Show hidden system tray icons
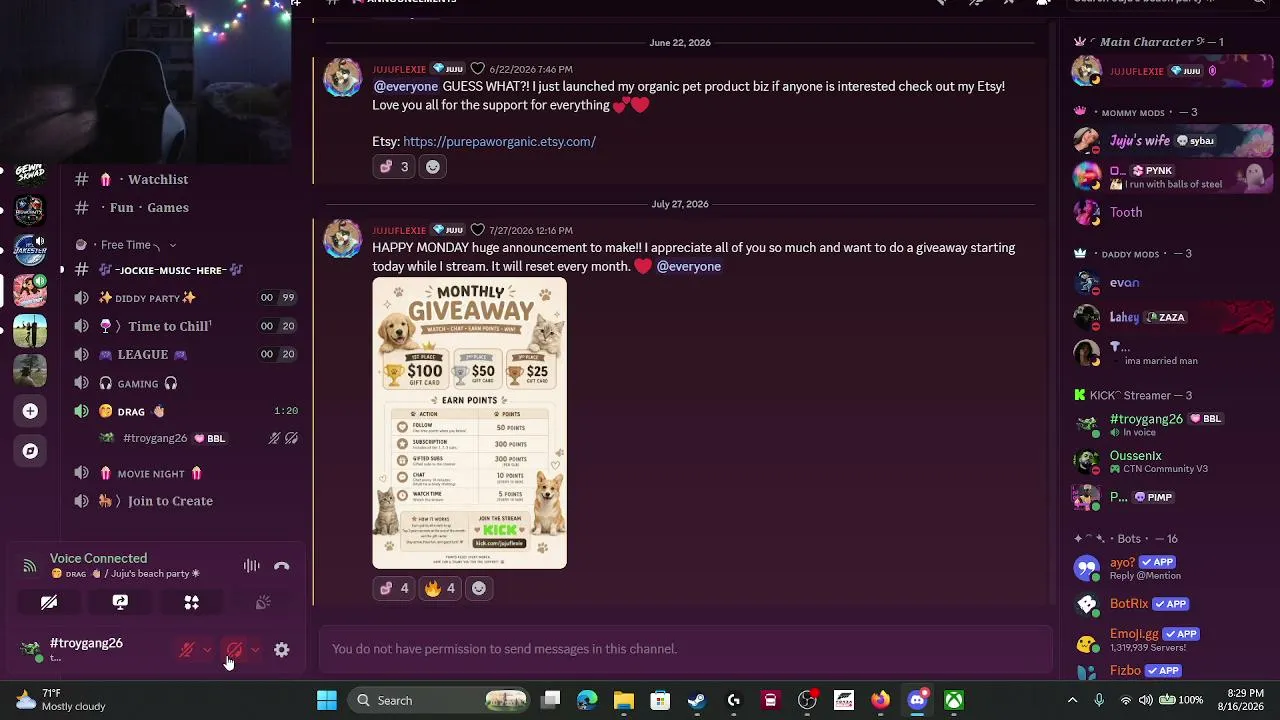Image resolution: width=1280 pixels, height=720 pixels. [1072, 700]
